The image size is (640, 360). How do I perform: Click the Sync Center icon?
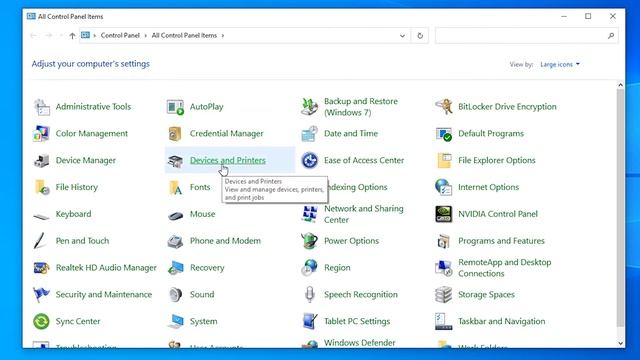(x=42, y=322)
